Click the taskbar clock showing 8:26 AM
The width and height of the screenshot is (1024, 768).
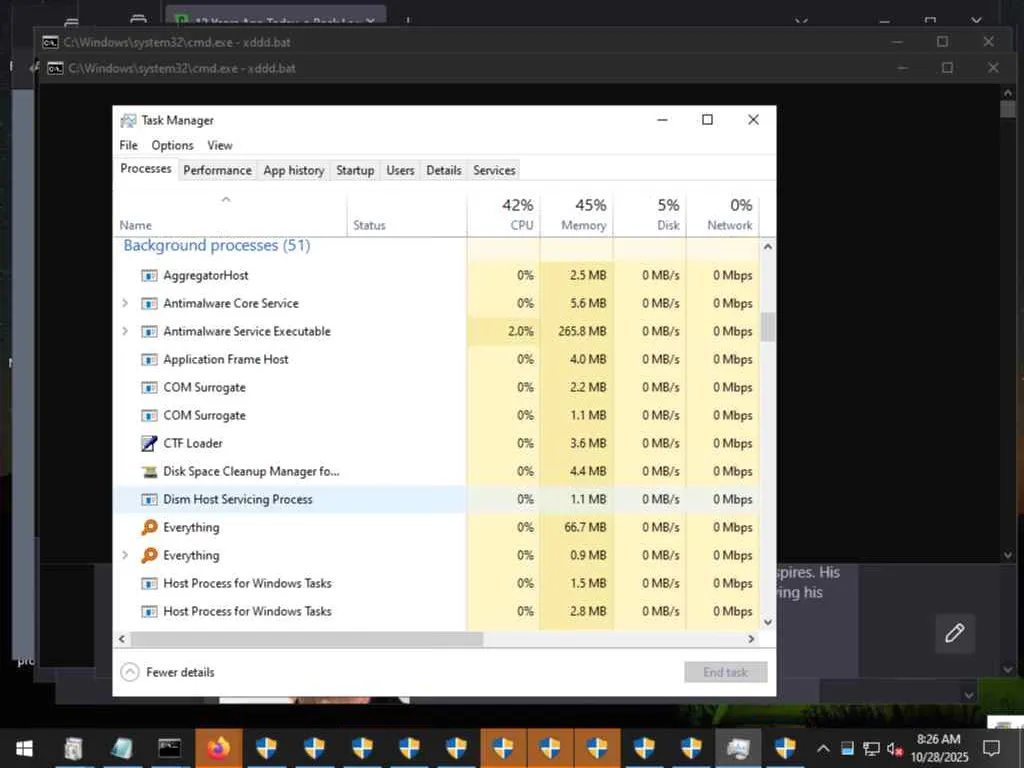939,748
